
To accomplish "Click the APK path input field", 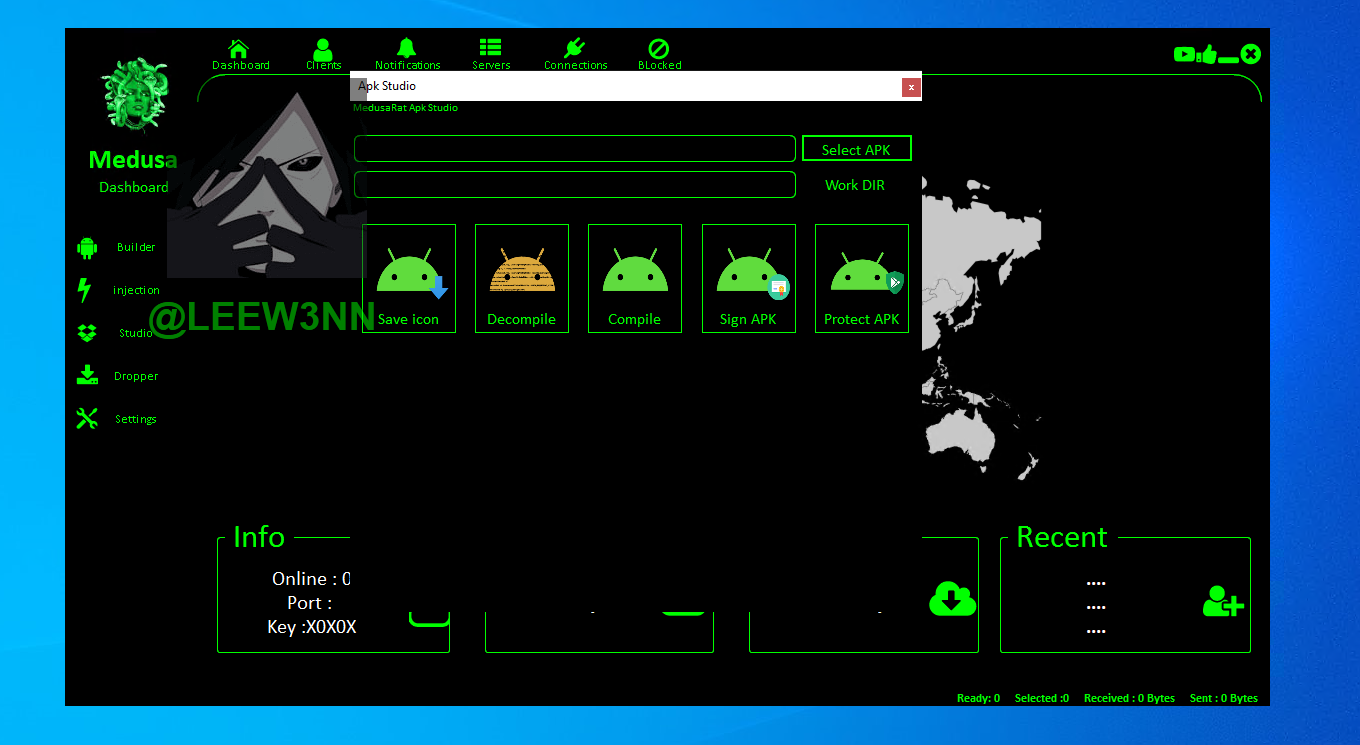I will 574,149.
